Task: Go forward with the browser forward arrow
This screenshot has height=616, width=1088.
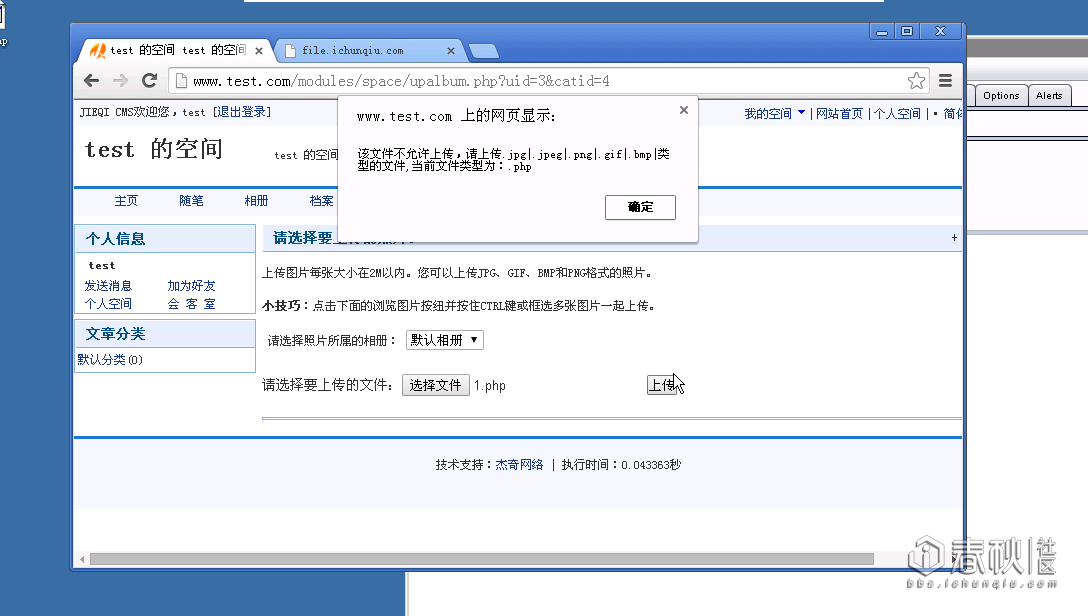Action: [121, 80]
